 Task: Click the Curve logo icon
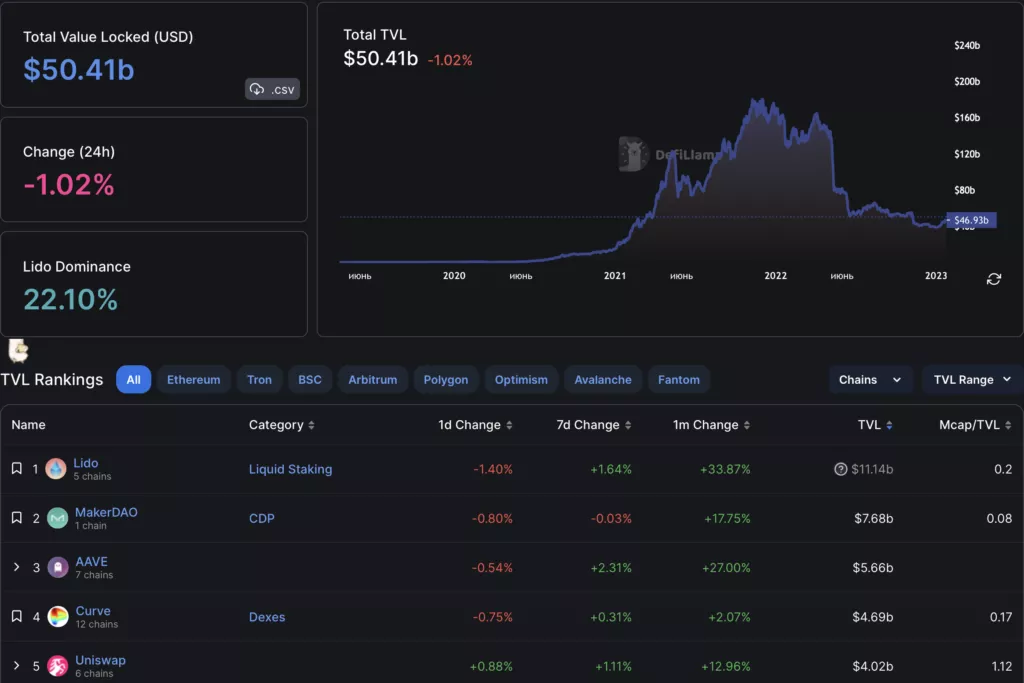[x=58, y=617]
